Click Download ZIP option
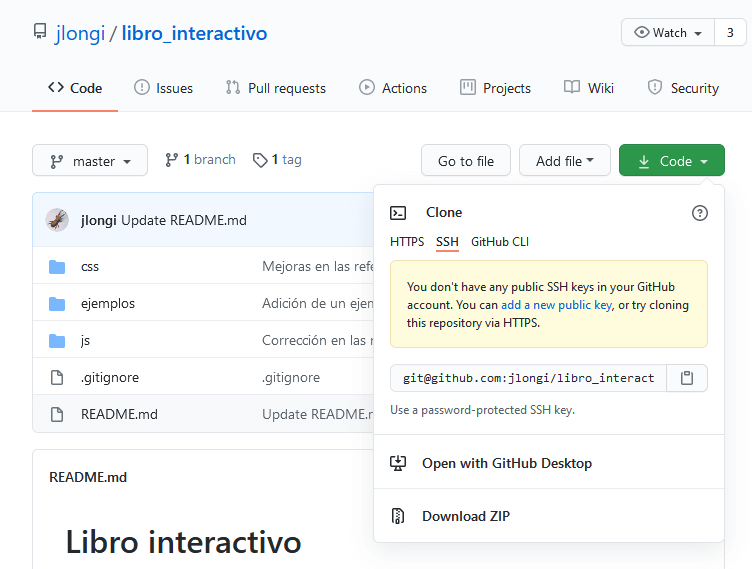 point(466,516)
